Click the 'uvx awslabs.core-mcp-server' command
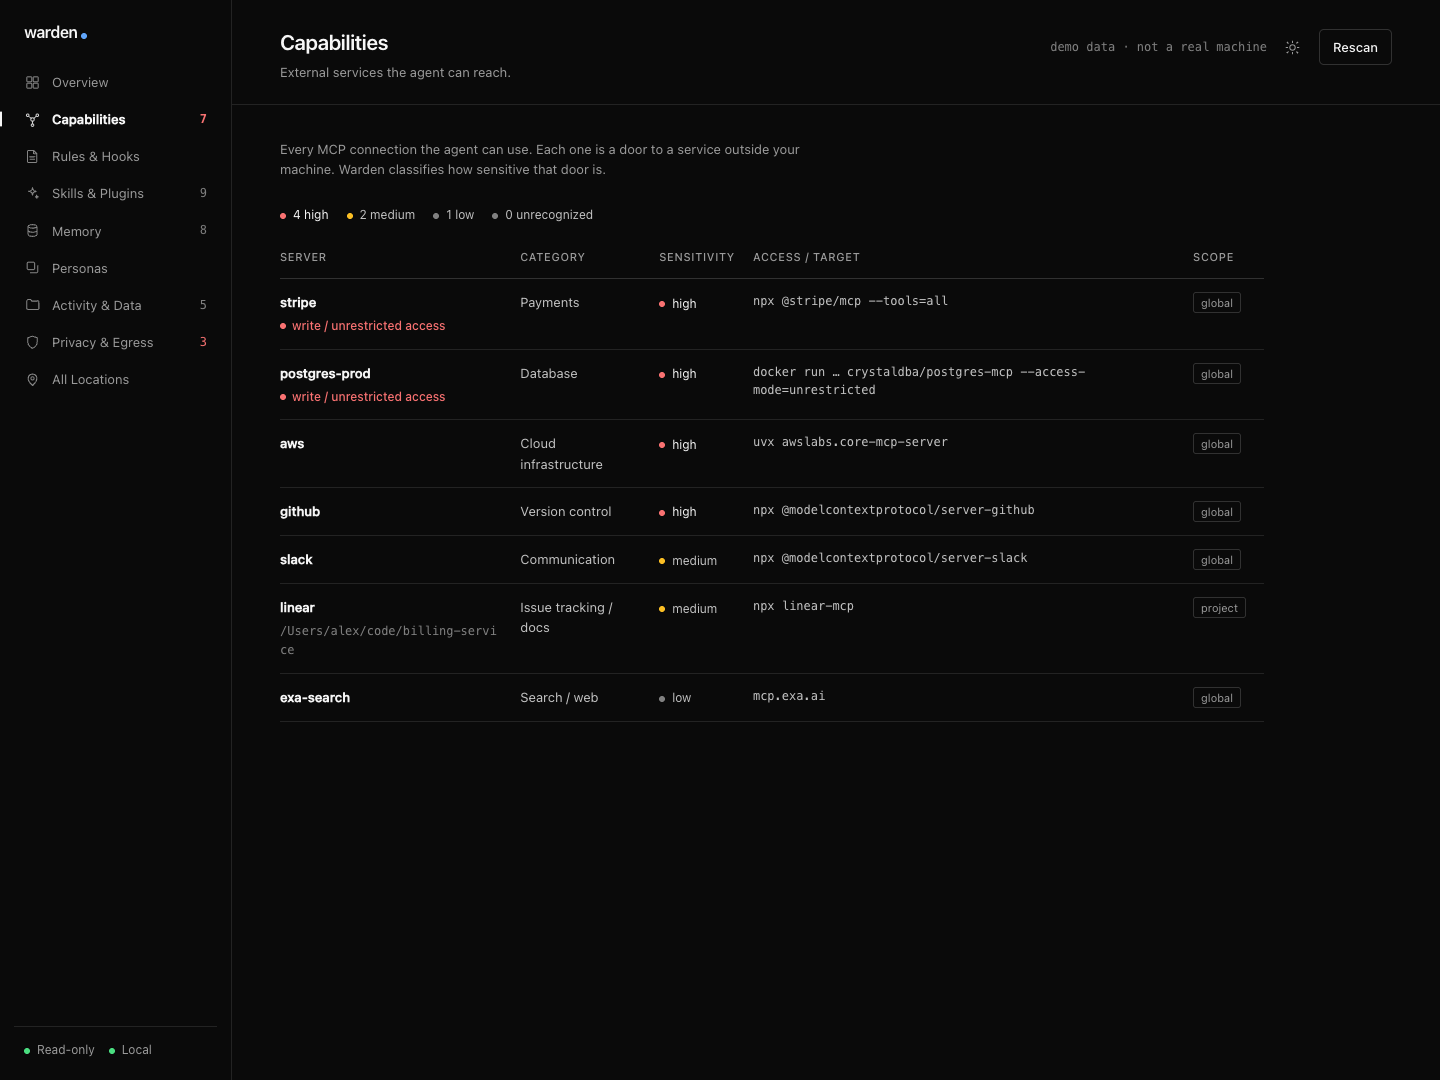The image size is (1440, 1080). [x=850, y=442]
